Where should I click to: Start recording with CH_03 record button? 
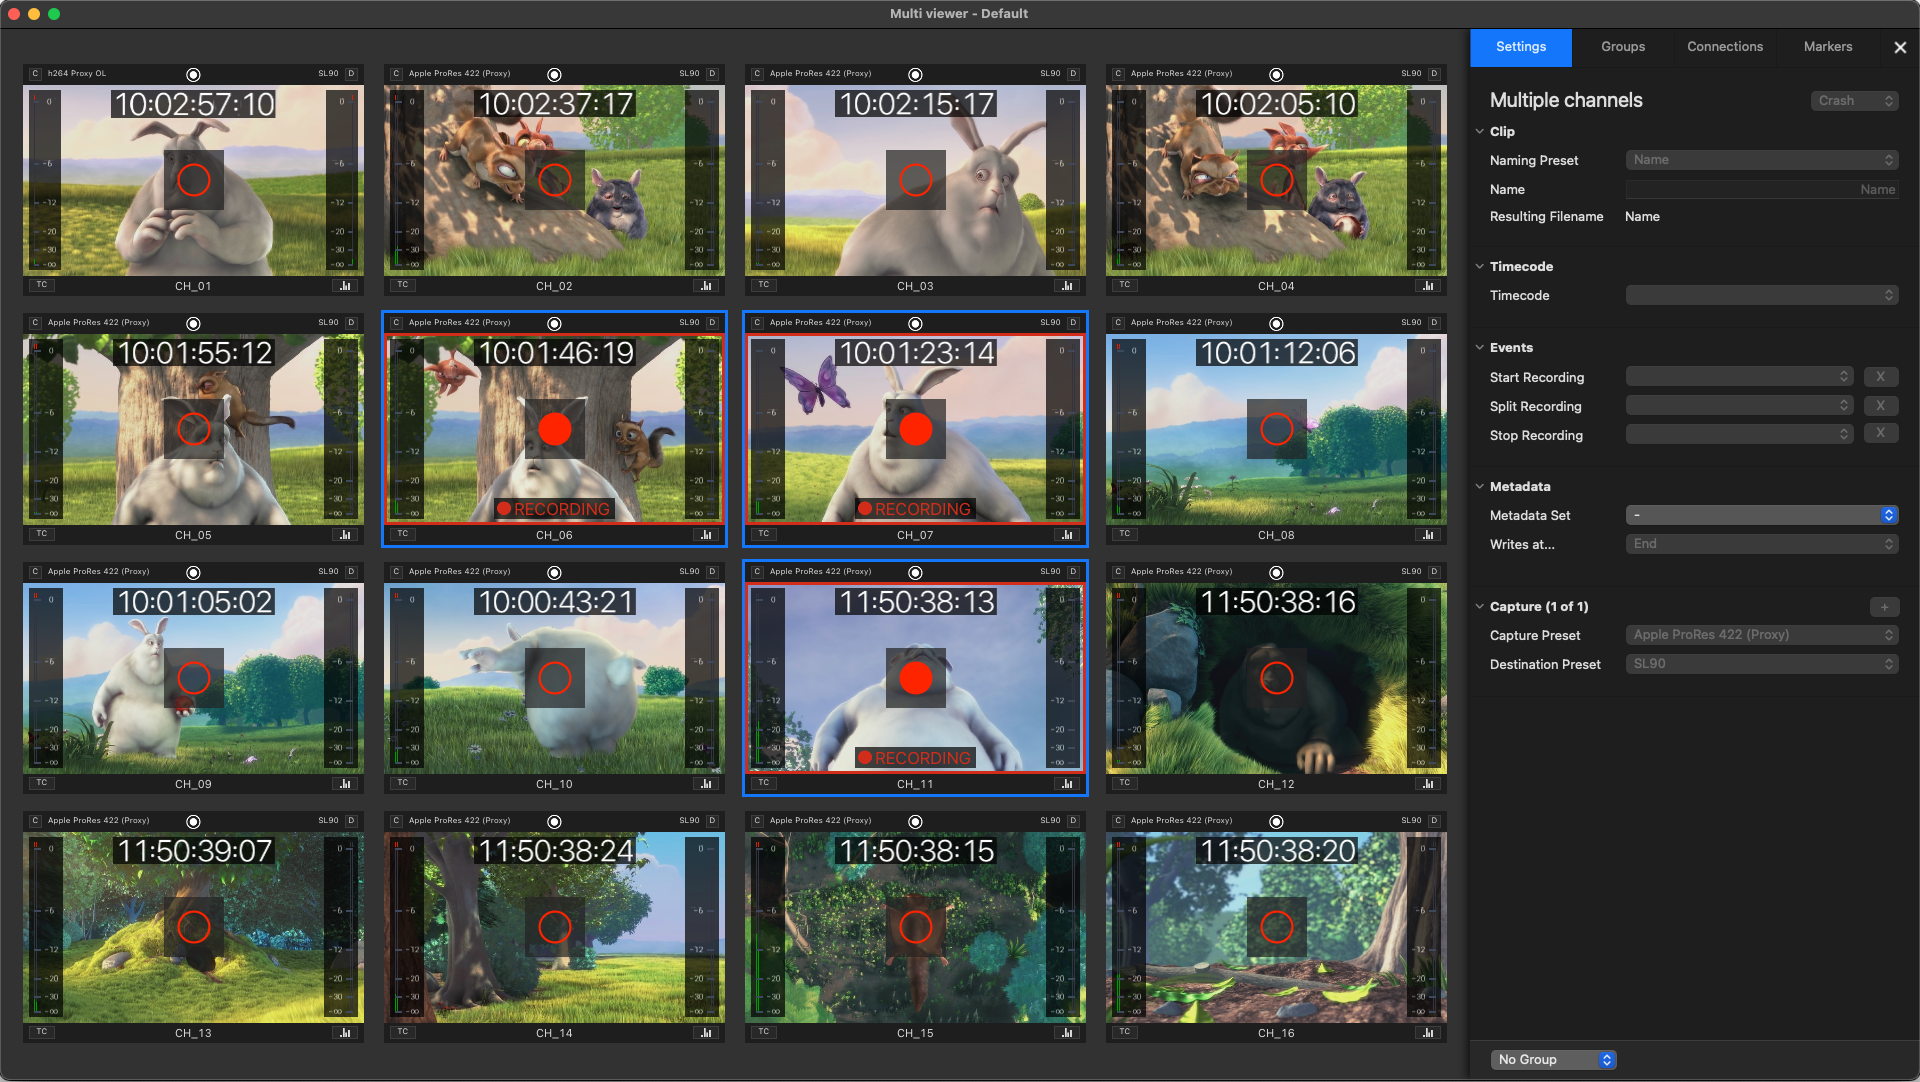916,180
